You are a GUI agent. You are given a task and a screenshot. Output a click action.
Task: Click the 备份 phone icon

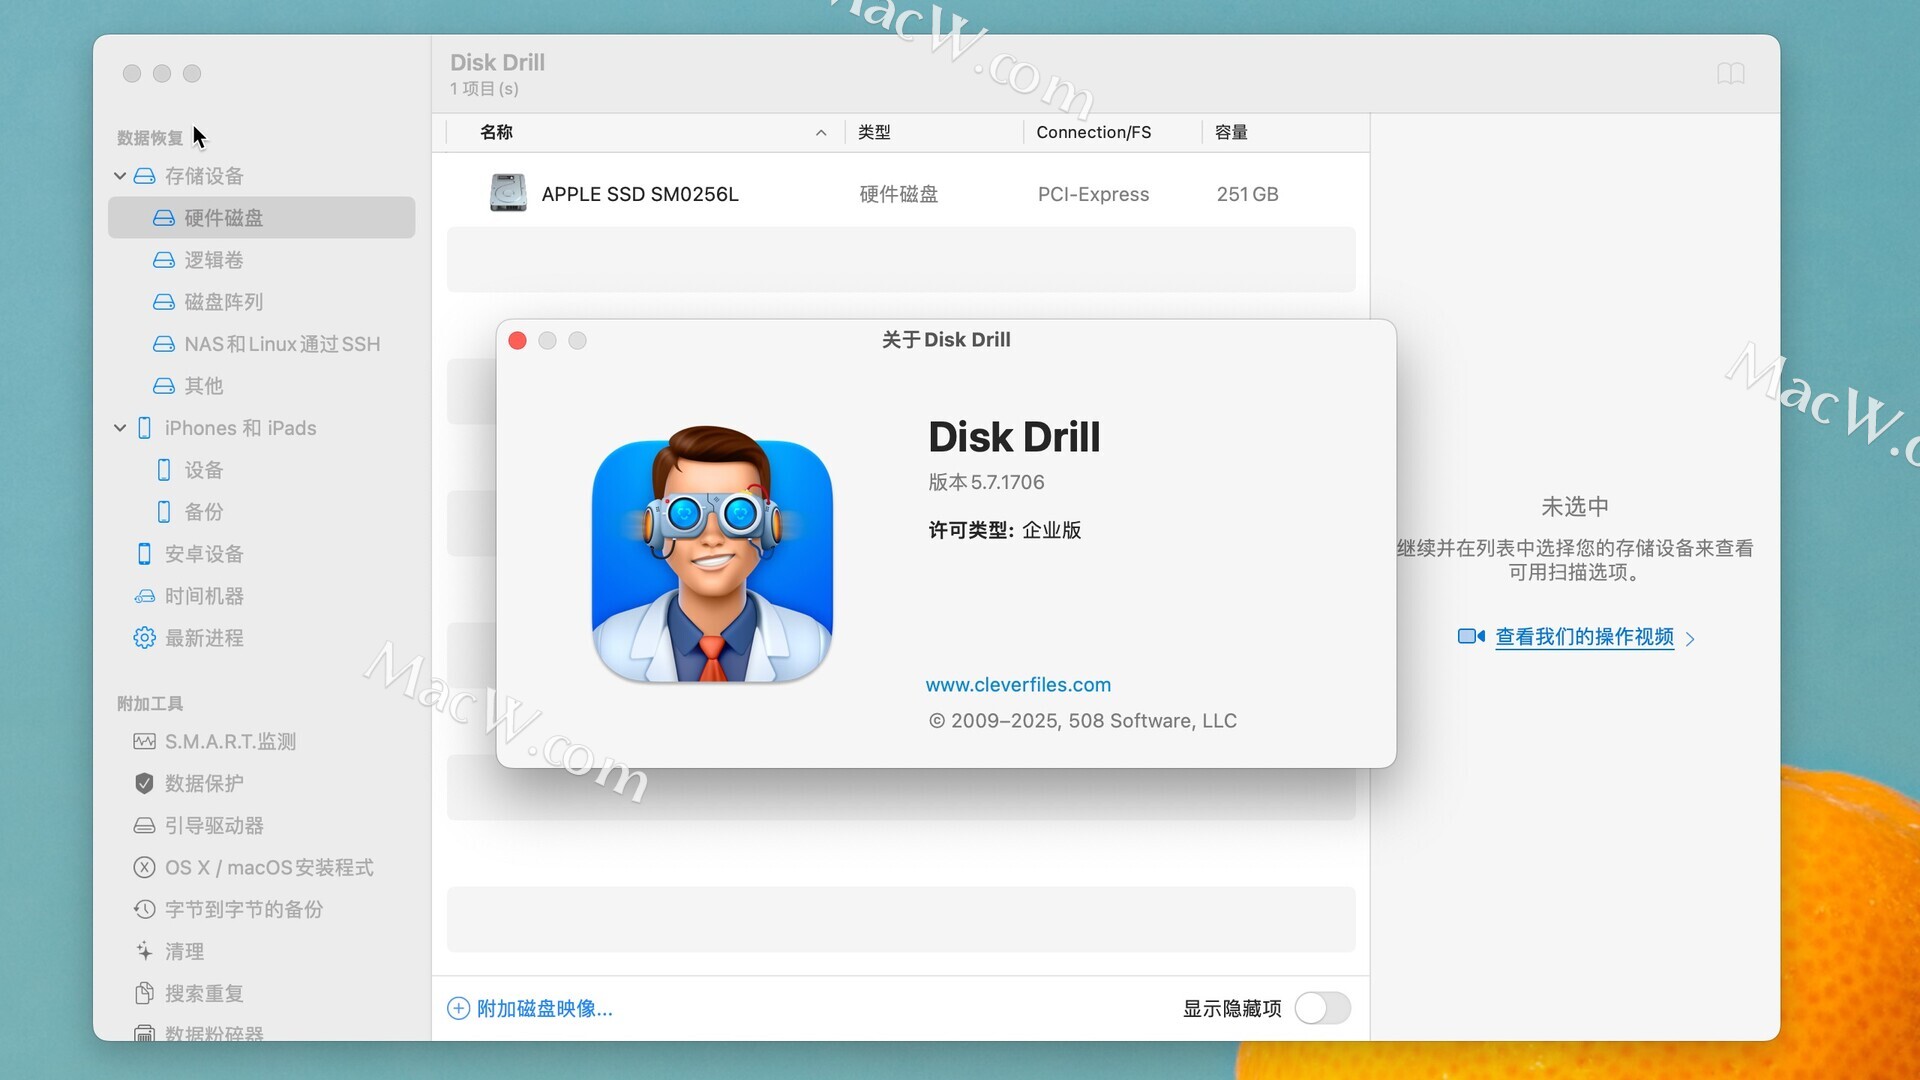(x=164, y=512)
